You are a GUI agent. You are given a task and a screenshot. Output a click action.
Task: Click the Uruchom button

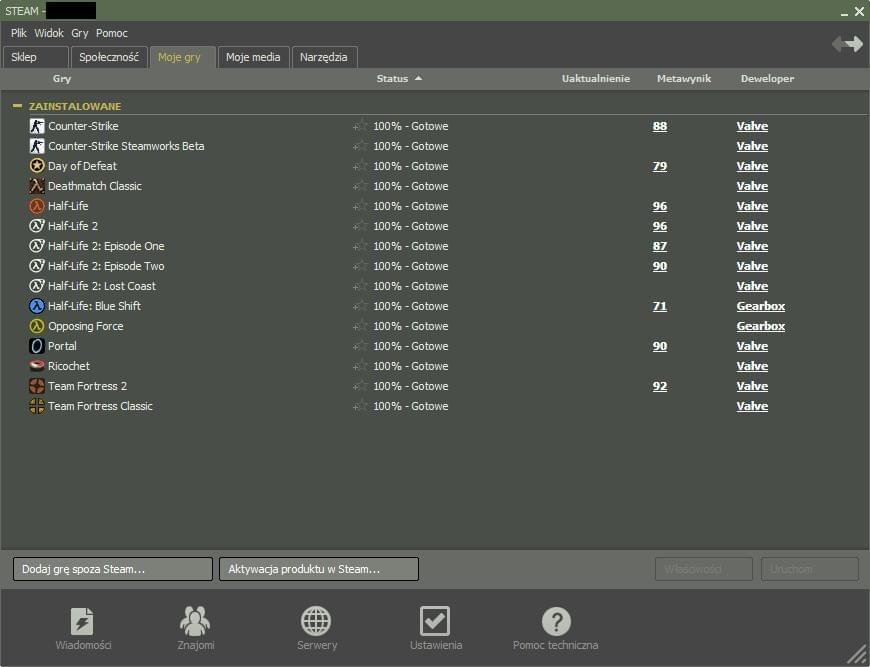click(x=810, y=569)
